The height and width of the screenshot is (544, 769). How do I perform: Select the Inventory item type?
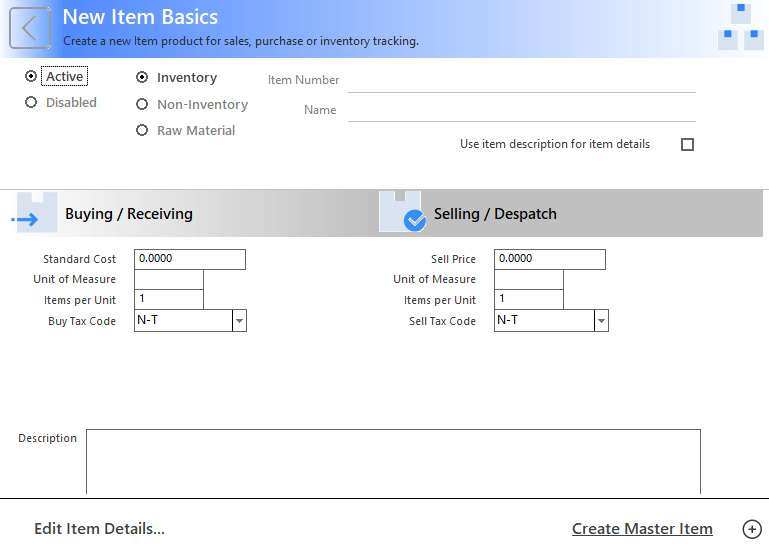point(142,77)
